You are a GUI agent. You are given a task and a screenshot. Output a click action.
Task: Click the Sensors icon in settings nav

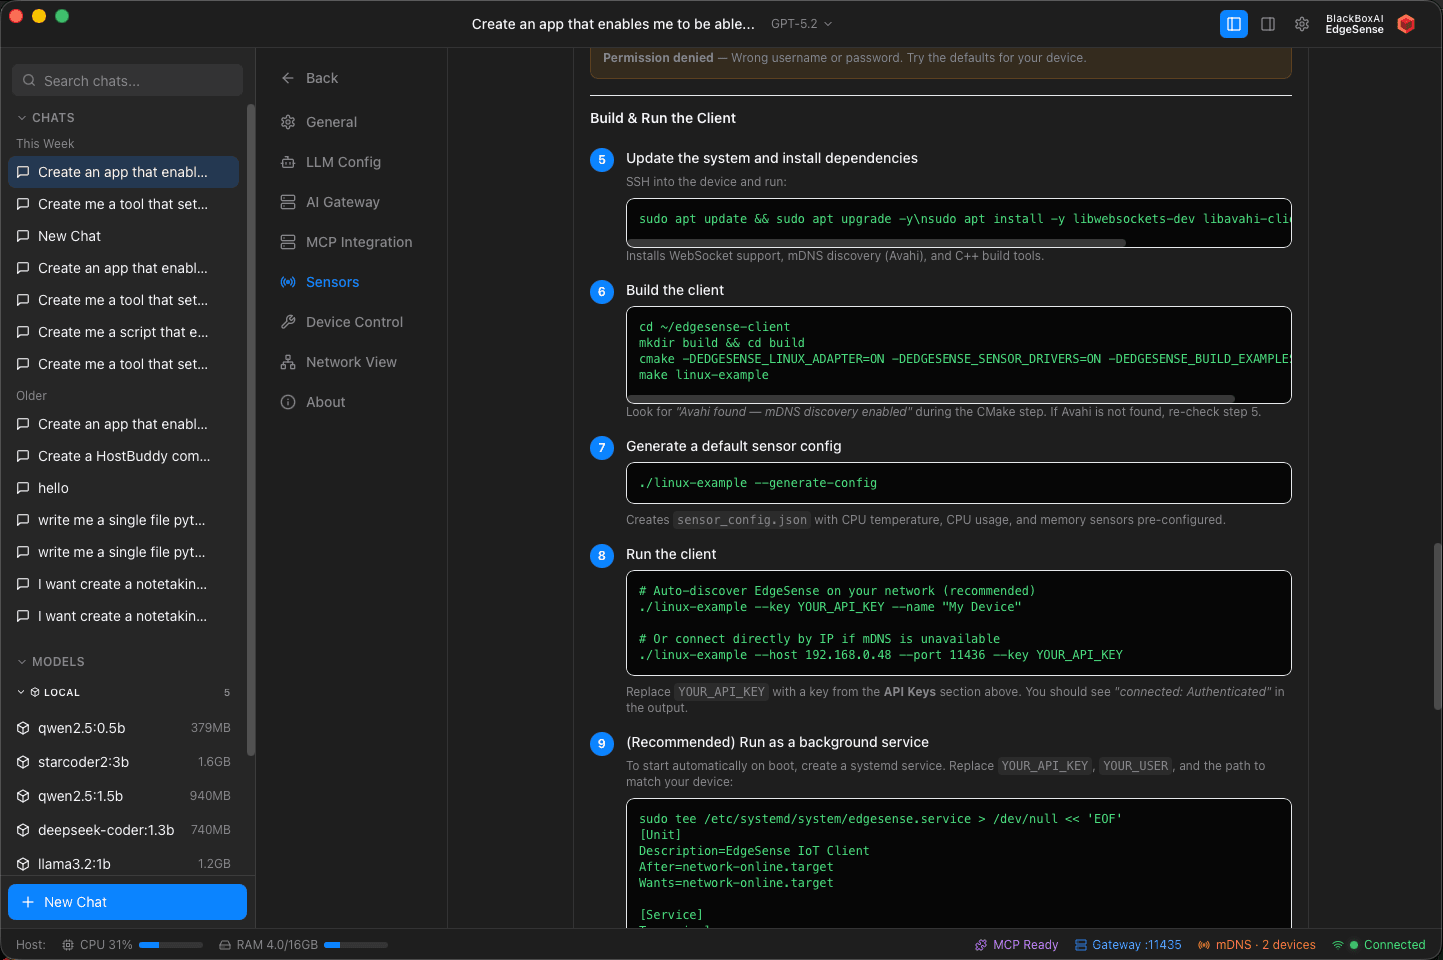click(x=287, y=282)
